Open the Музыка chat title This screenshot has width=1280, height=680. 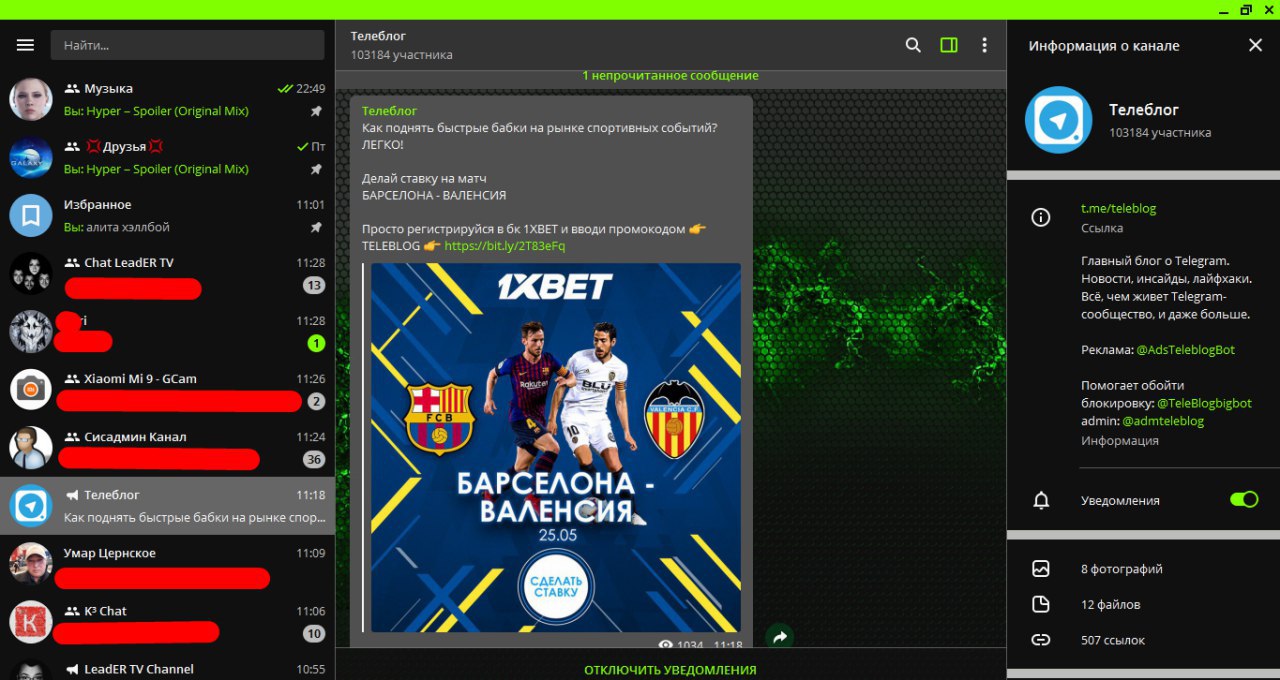click(108, 89)
